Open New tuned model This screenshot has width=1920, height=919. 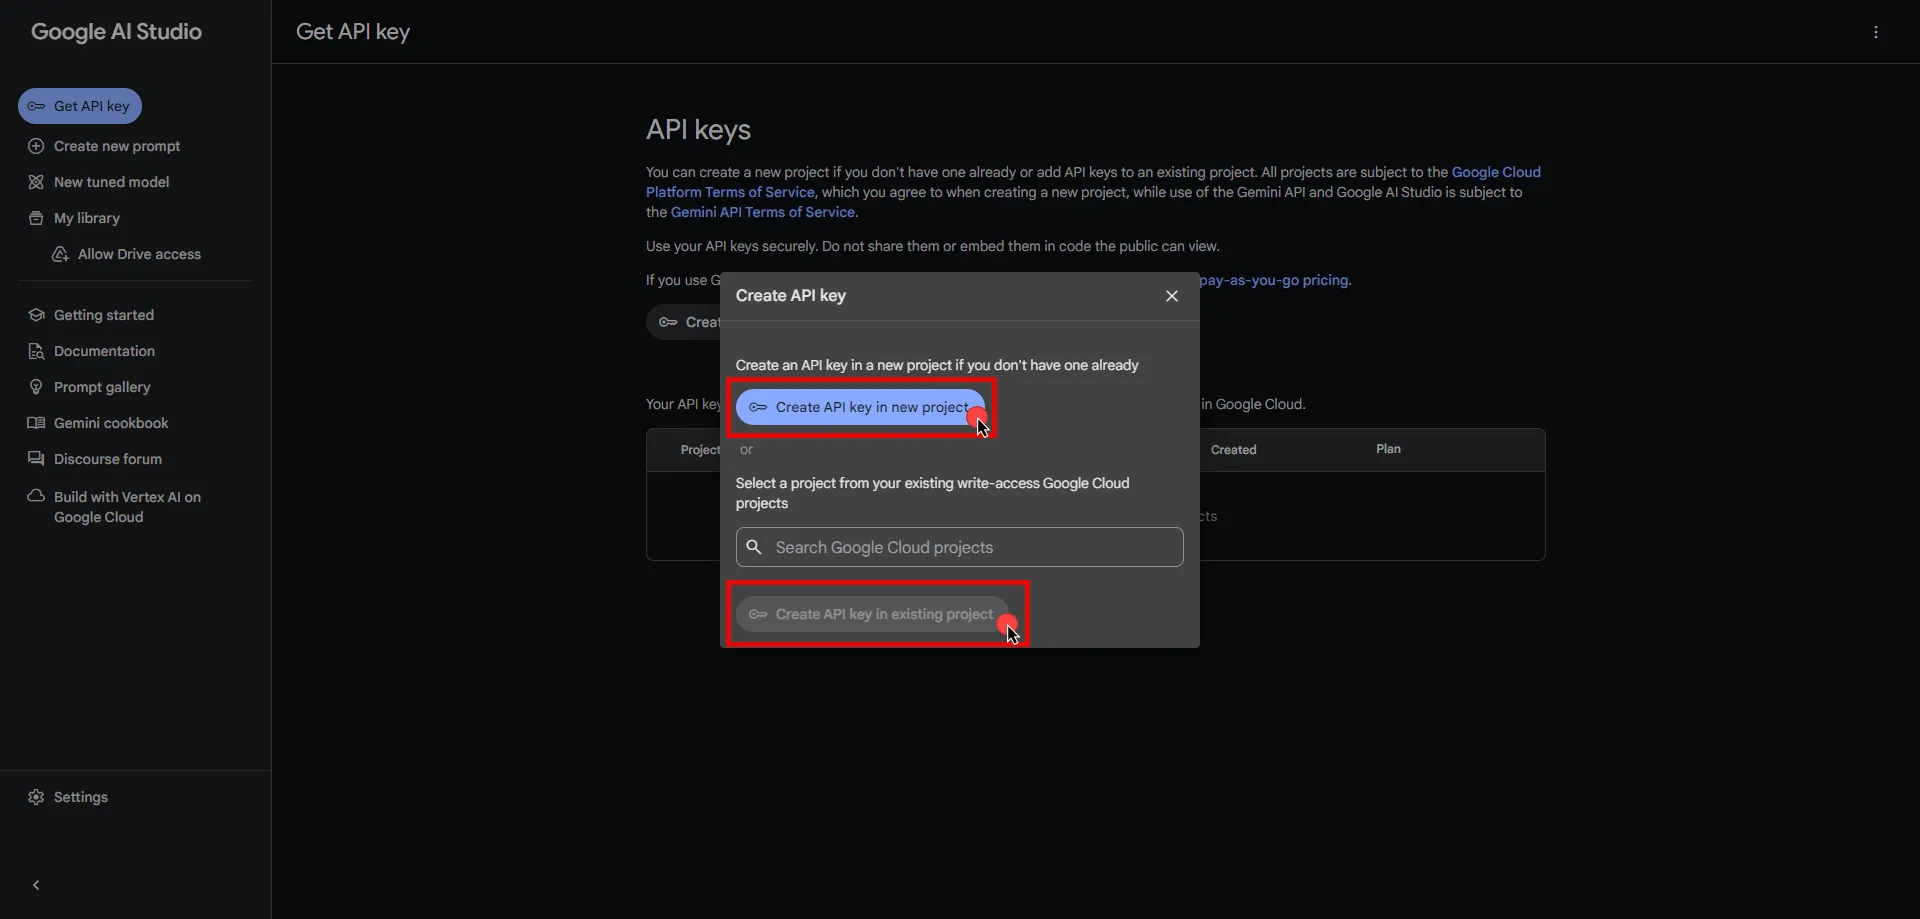pyautogui.click(x=110, y=182)
